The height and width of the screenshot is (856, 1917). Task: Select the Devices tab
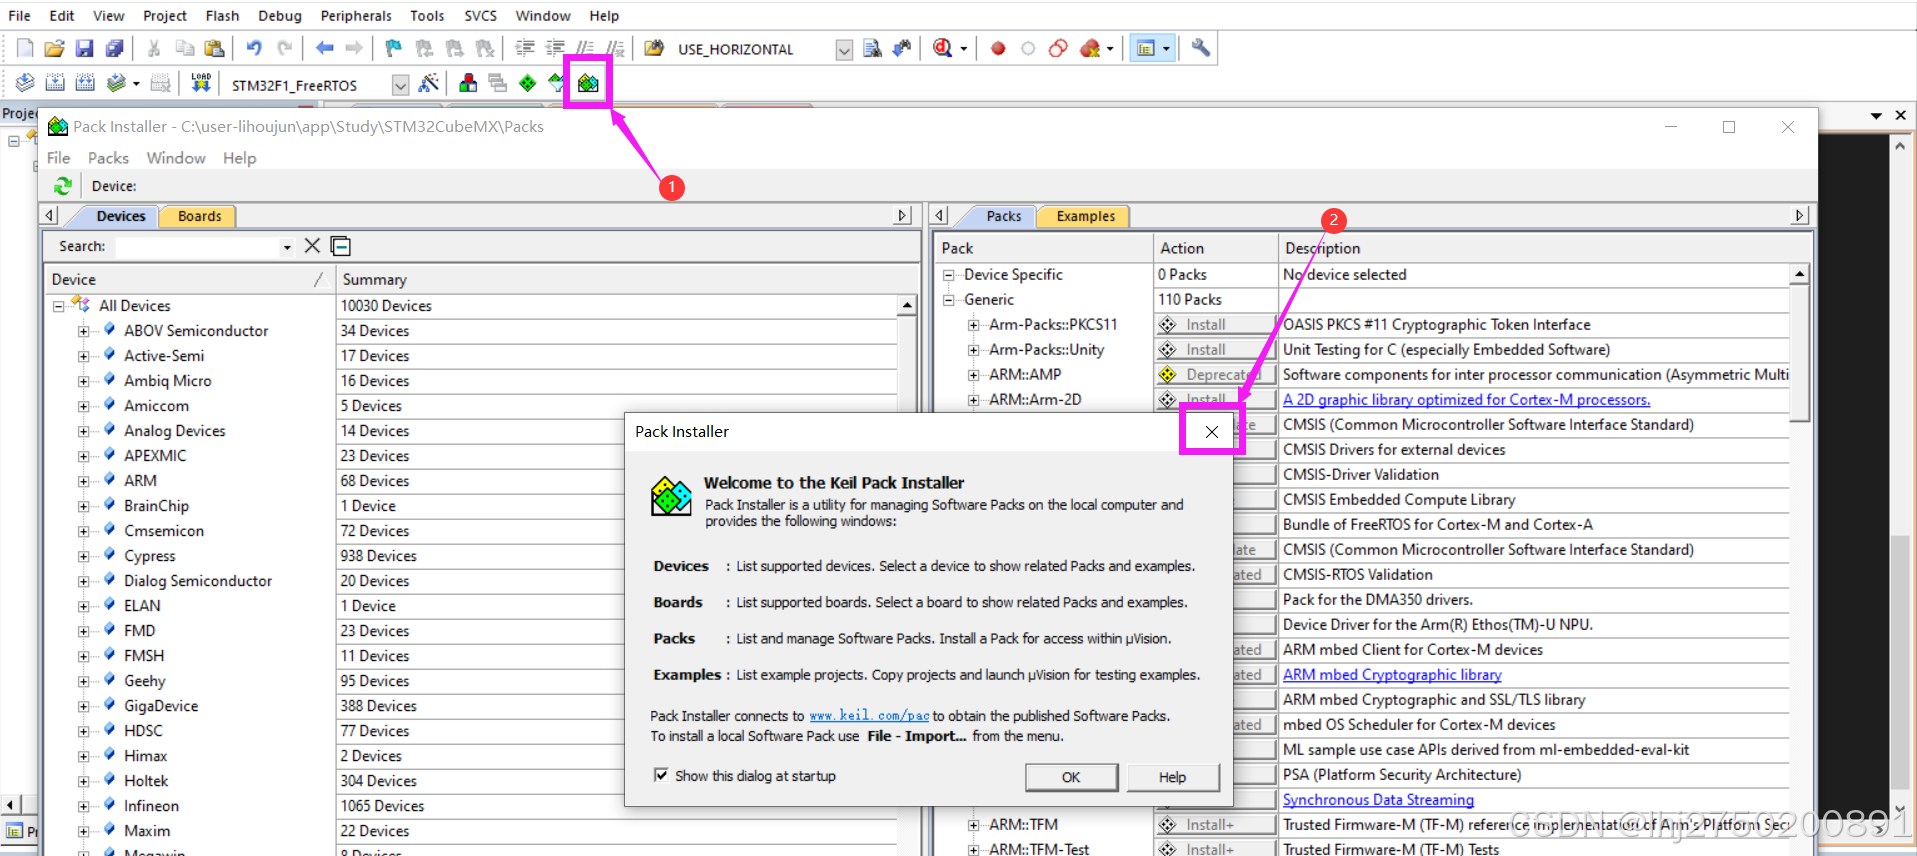121,216
